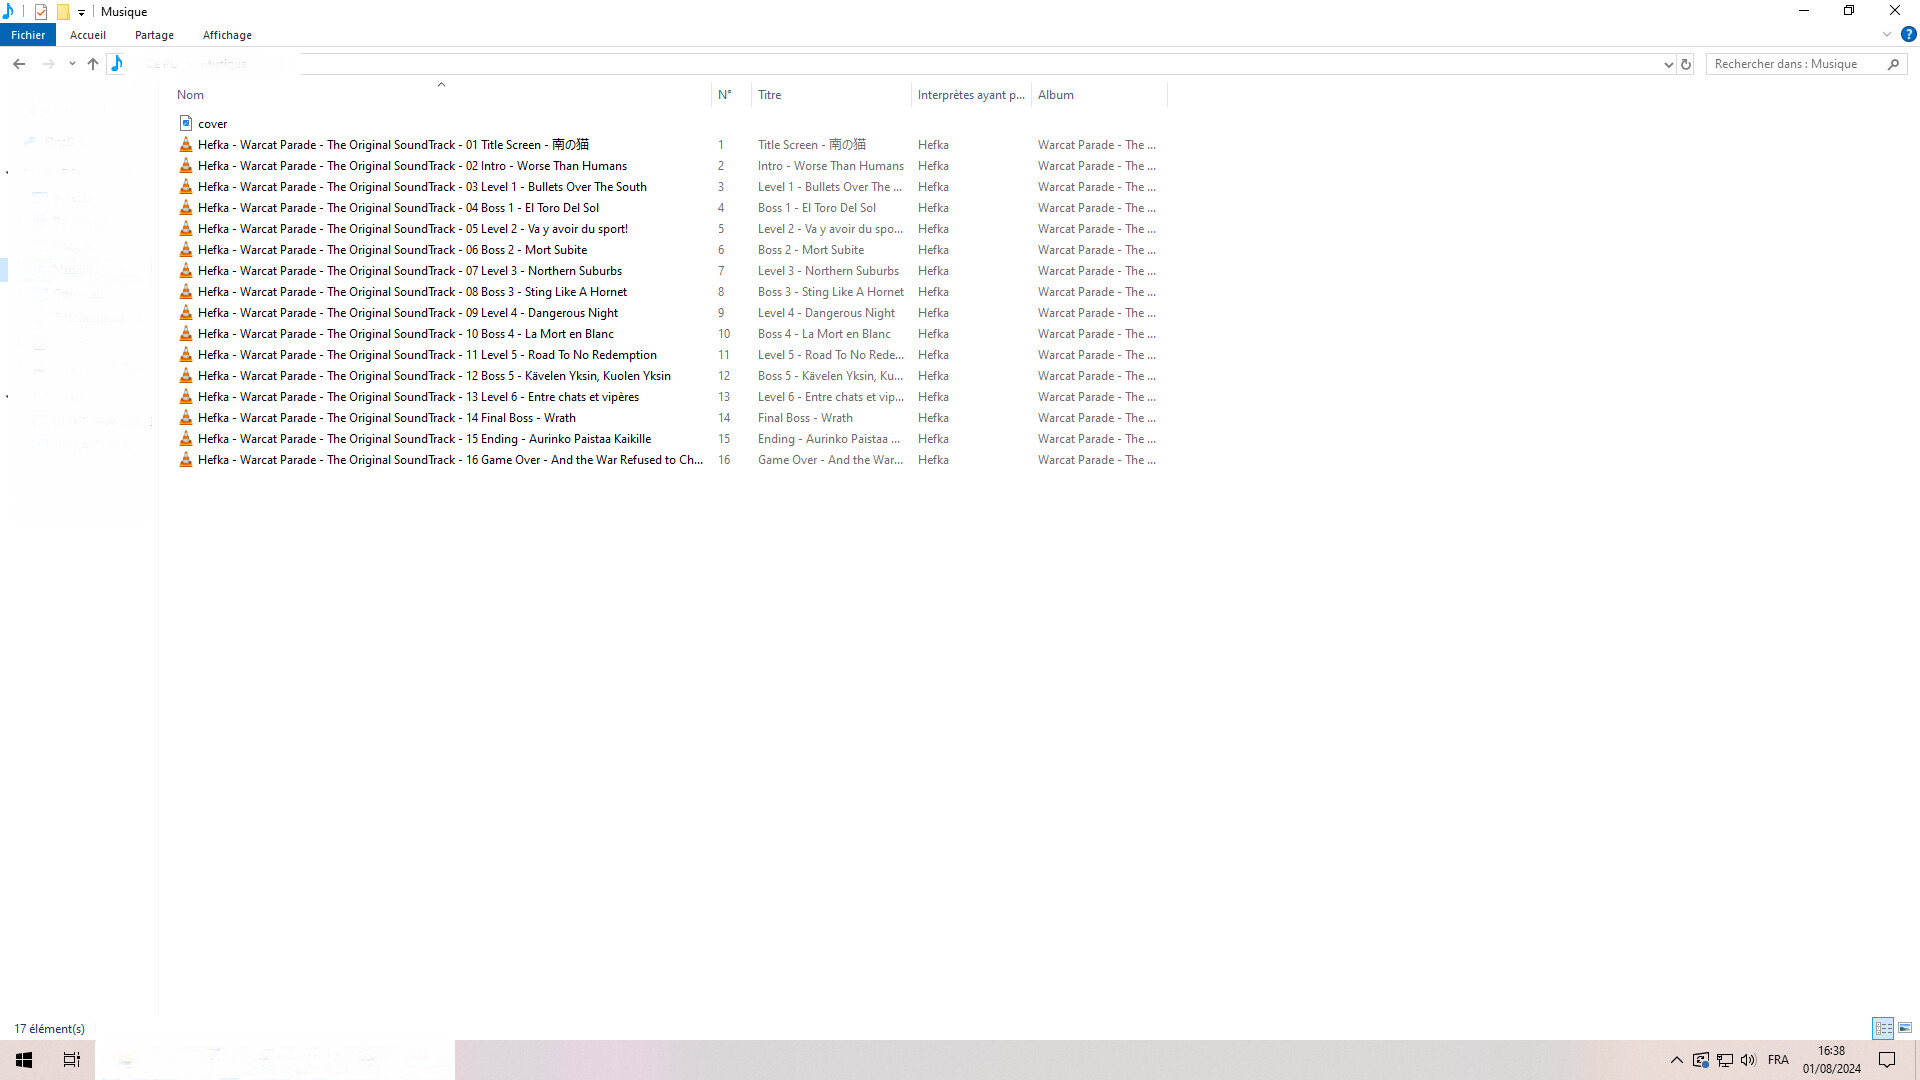
Task: Switch to large thumbnails view icon
Action: coord(1905,1028)
